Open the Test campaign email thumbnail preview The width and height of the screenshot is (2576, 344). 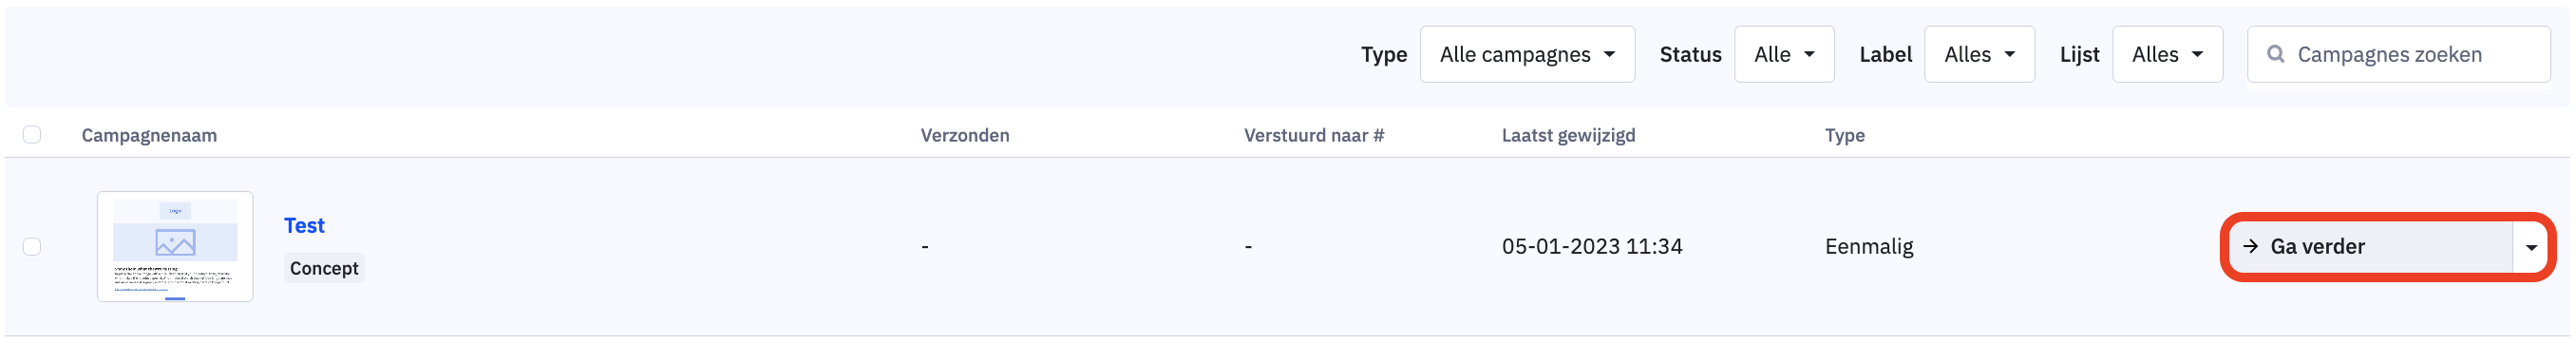(x=175, y=246)
